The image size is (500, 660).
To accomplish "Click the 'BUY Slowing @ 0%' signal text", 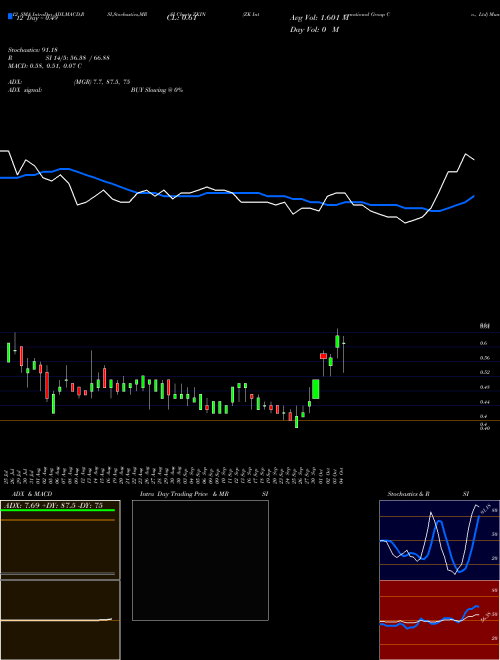I will (157, 90).
